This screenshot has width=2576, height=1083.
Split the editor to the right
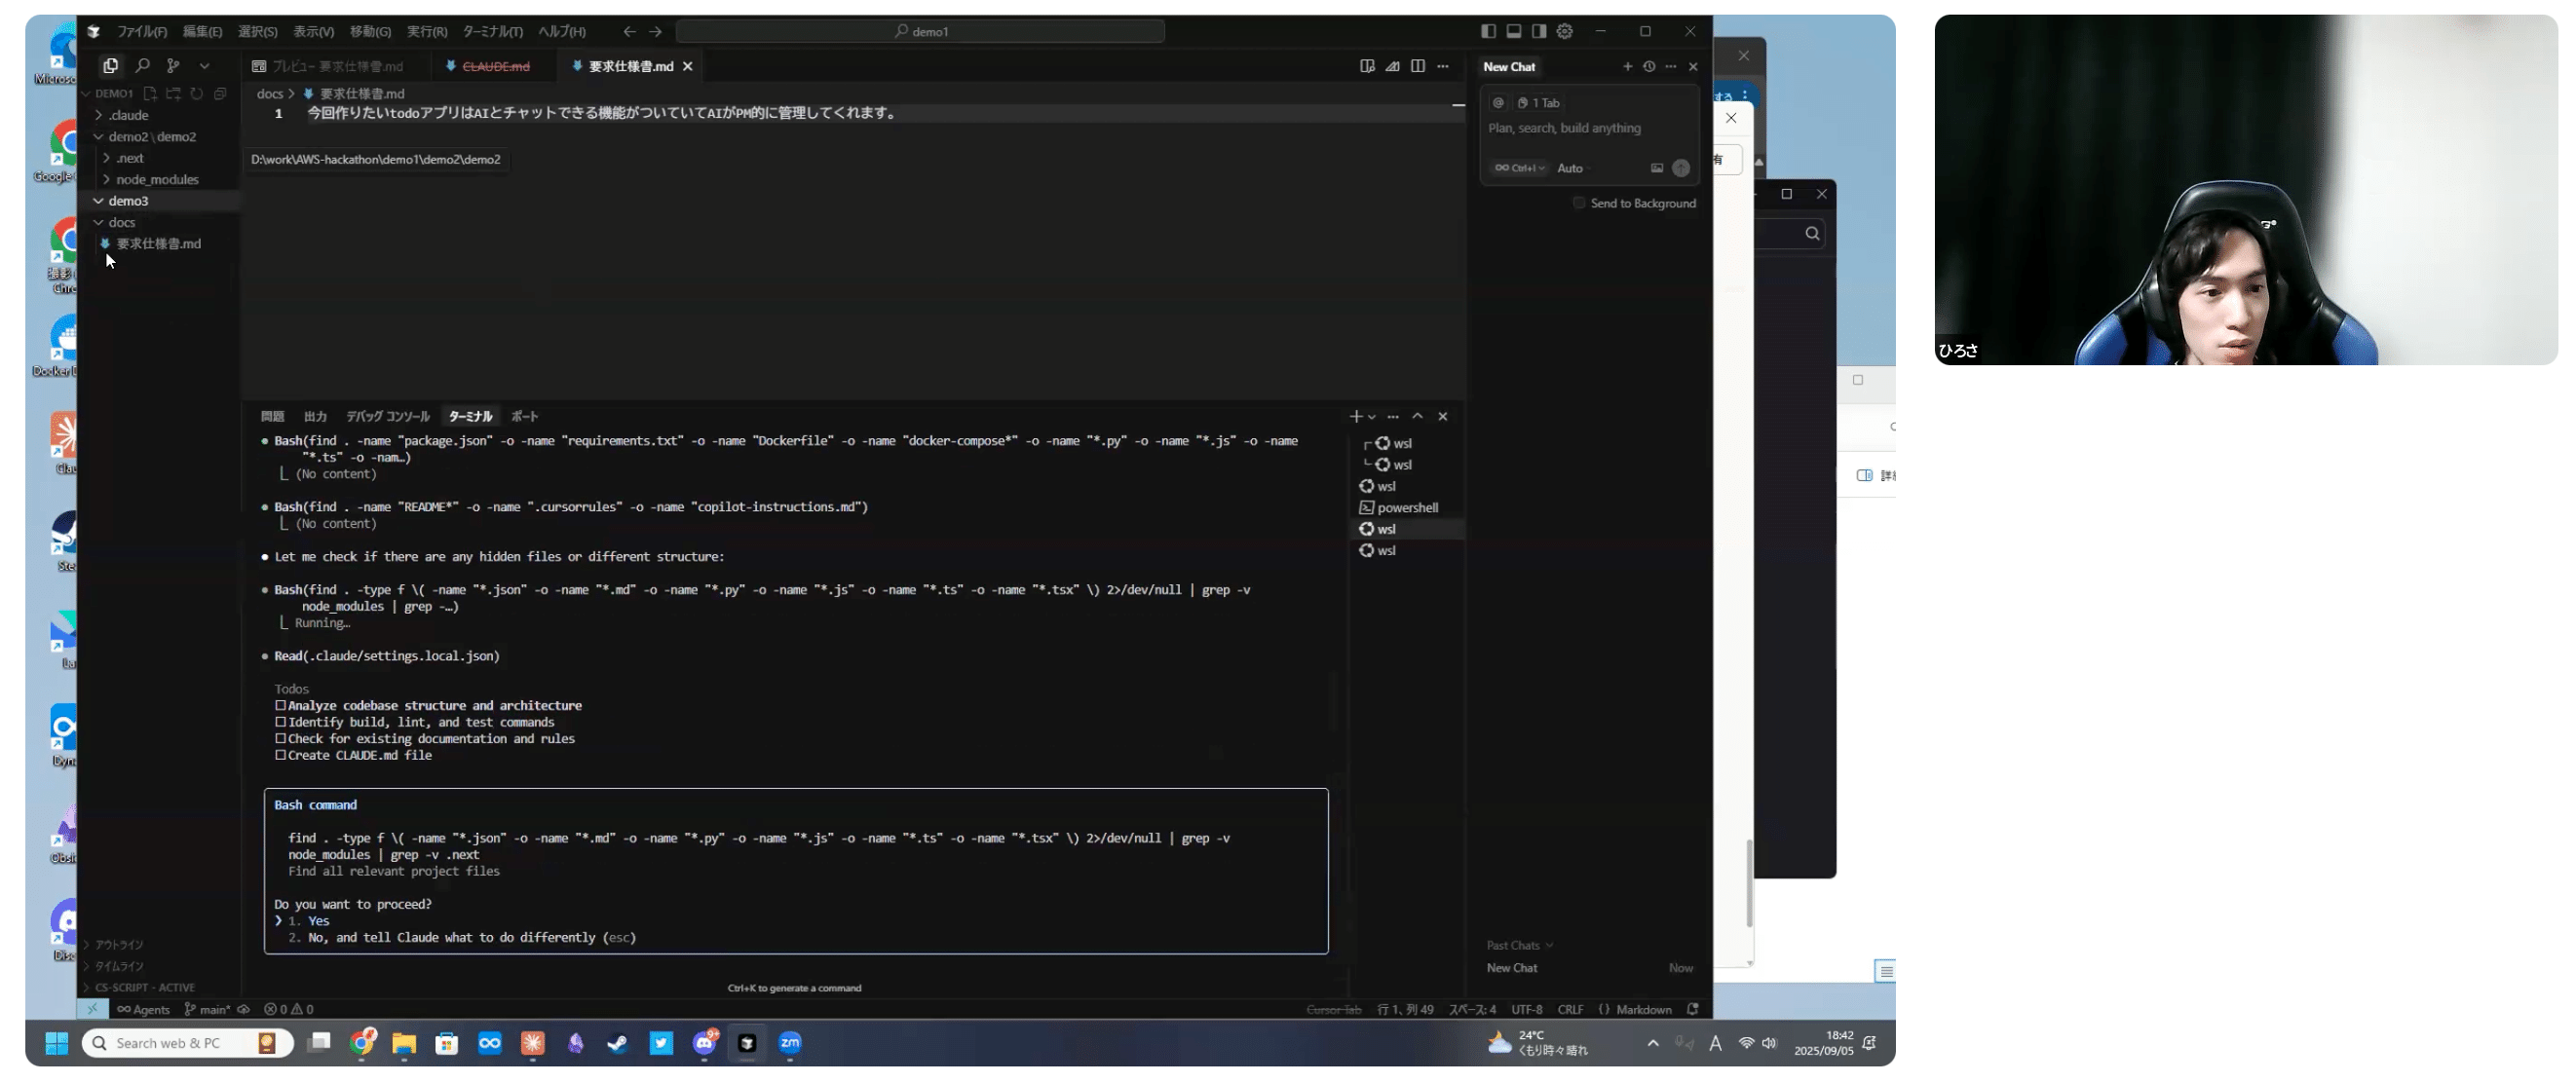(1417, 66)
